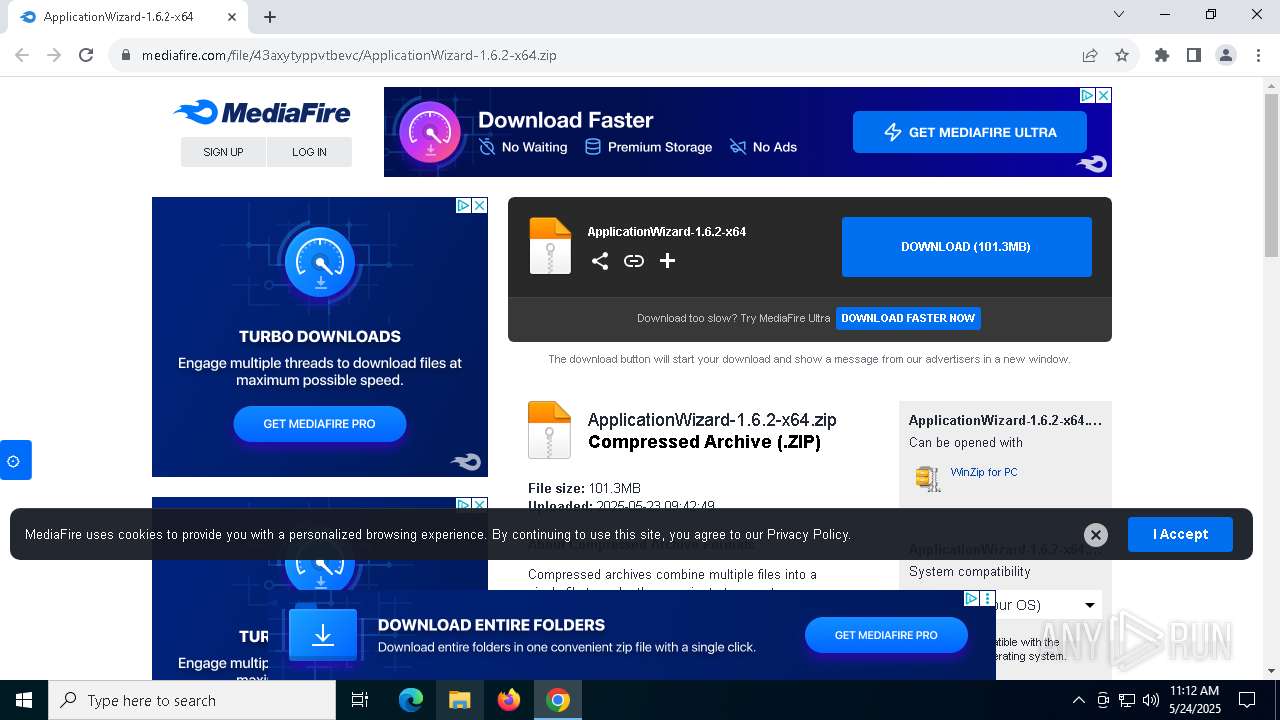Click DOWNLOAD FASTER NOW button

pyautogui.click(x=908, y=318)
